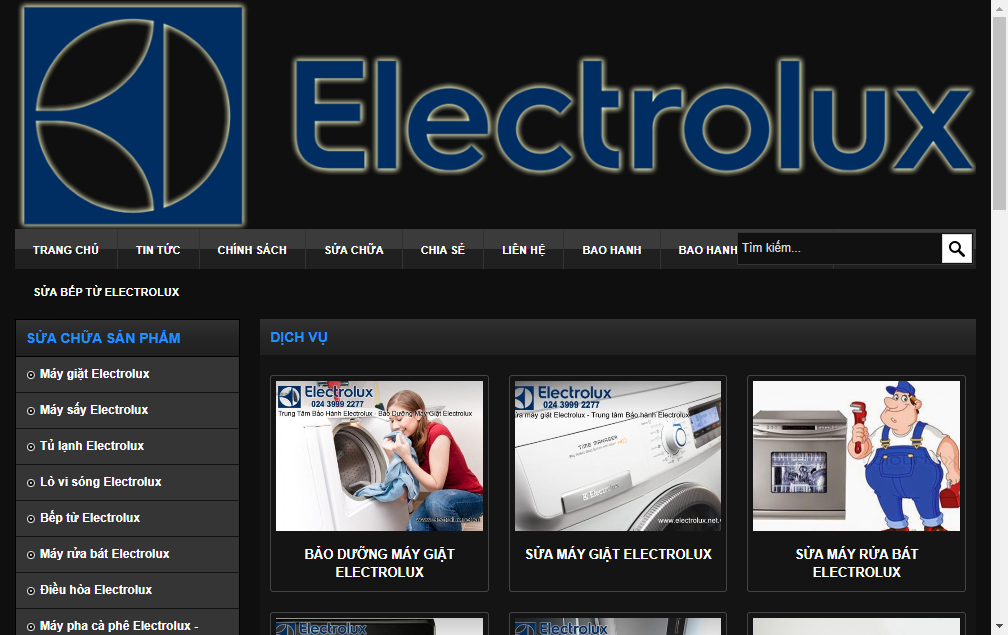Go to SỬA CHỮA in the navbar
The image size is (1008, 635).
pos(354,250)
